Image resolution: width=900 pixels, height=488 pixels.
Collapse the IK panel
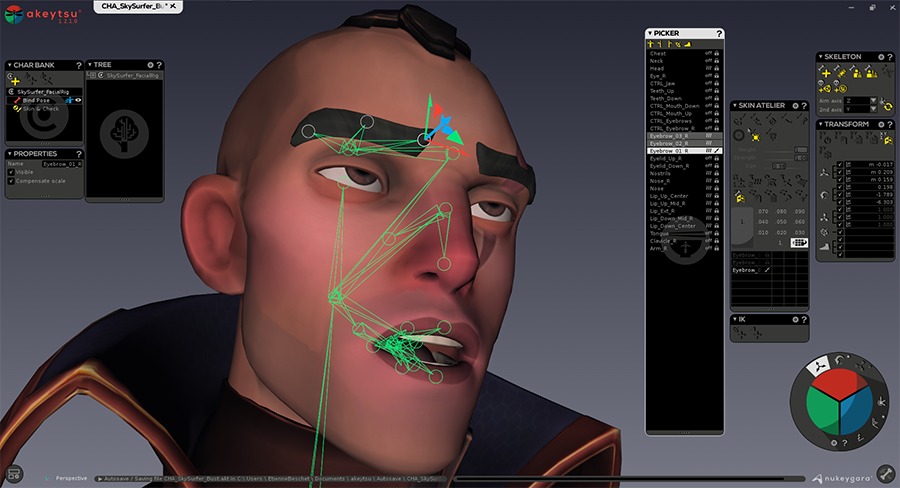coord(735,319)
